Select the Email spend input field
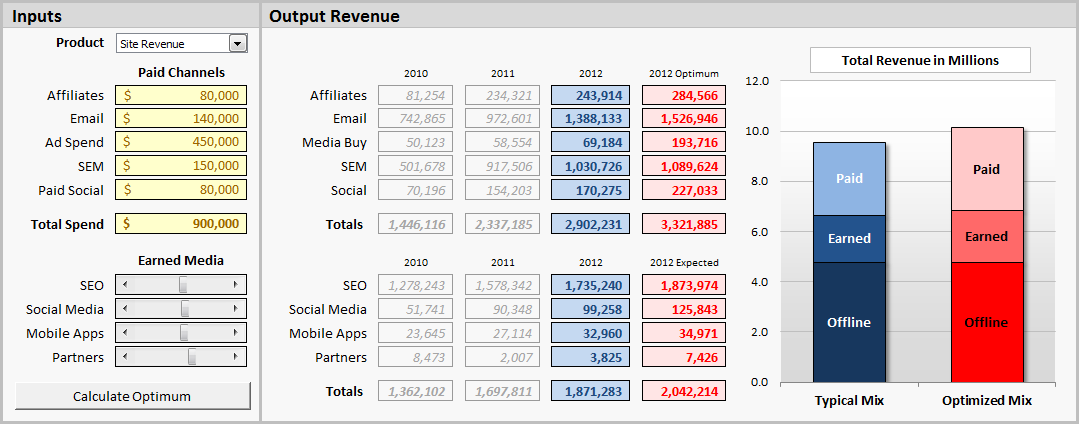This screenshot has height=424, width=1079. [181, 118]
